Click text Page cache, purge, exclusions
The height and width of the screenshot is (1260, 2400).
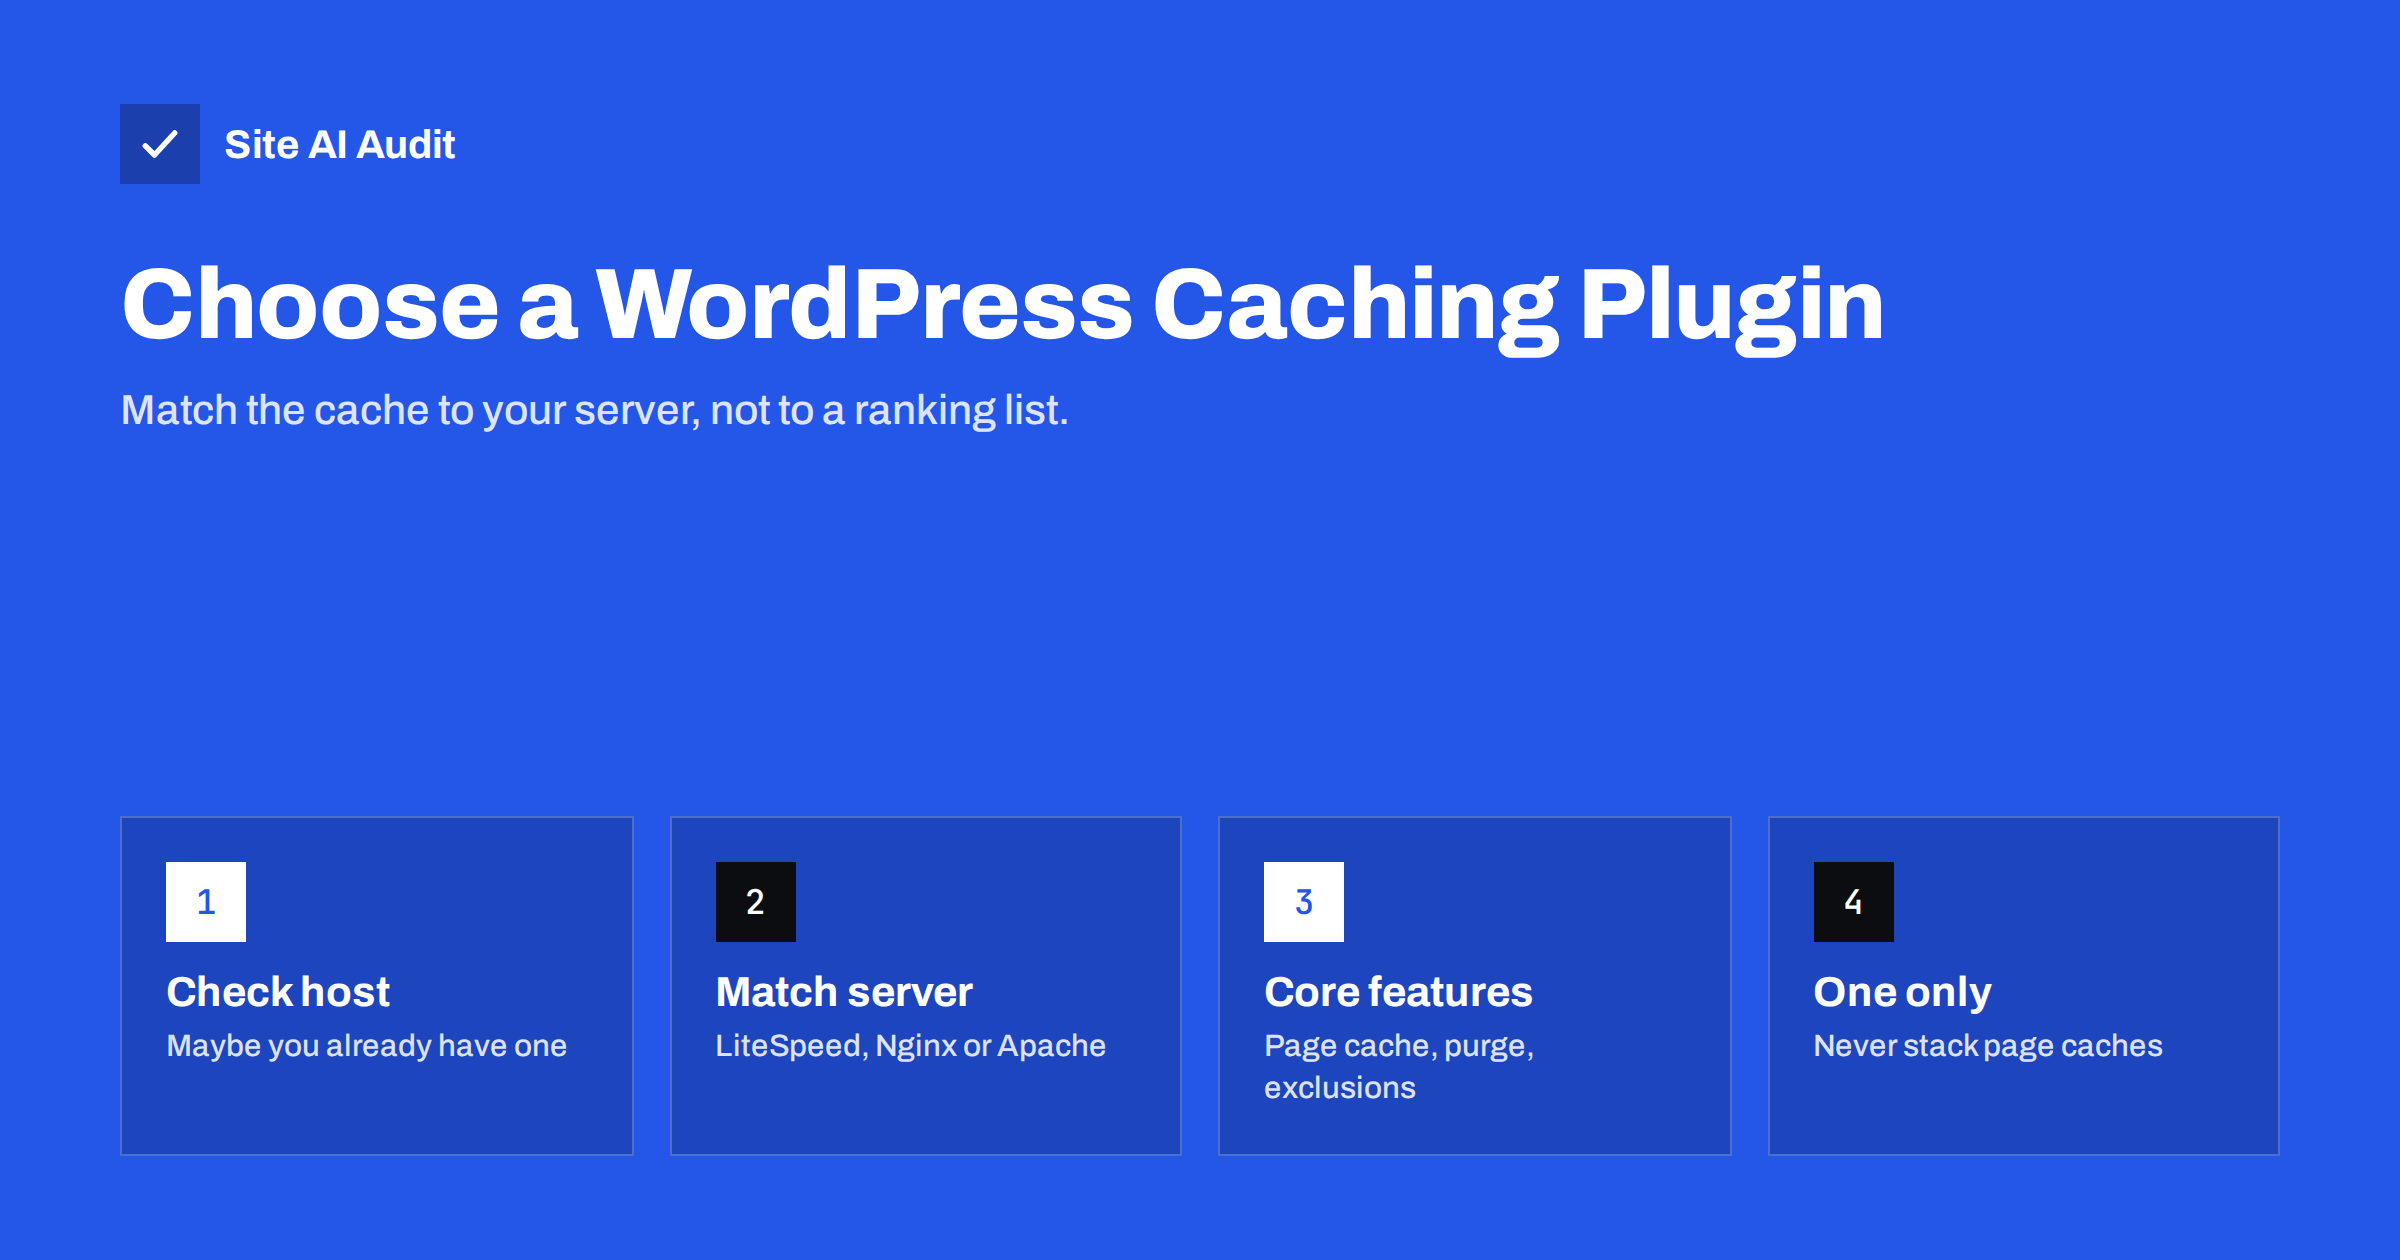pos(1399,1067)
